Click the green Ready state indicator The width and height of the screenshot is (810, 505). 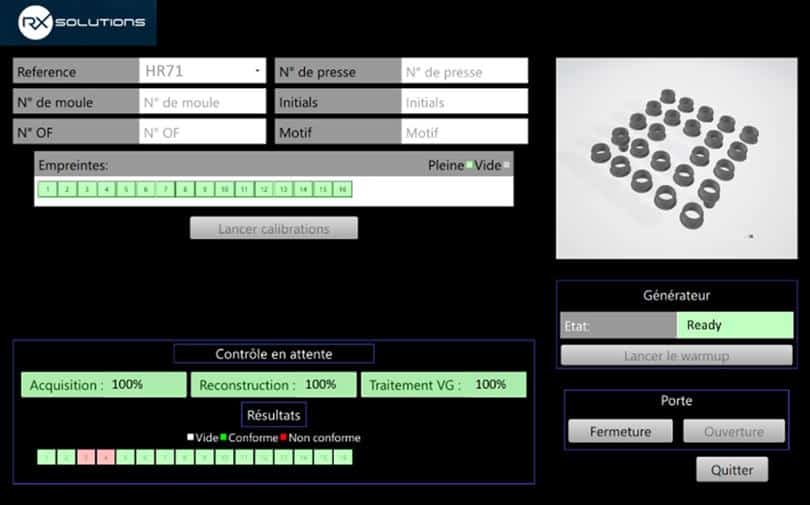tap(735, 325)
